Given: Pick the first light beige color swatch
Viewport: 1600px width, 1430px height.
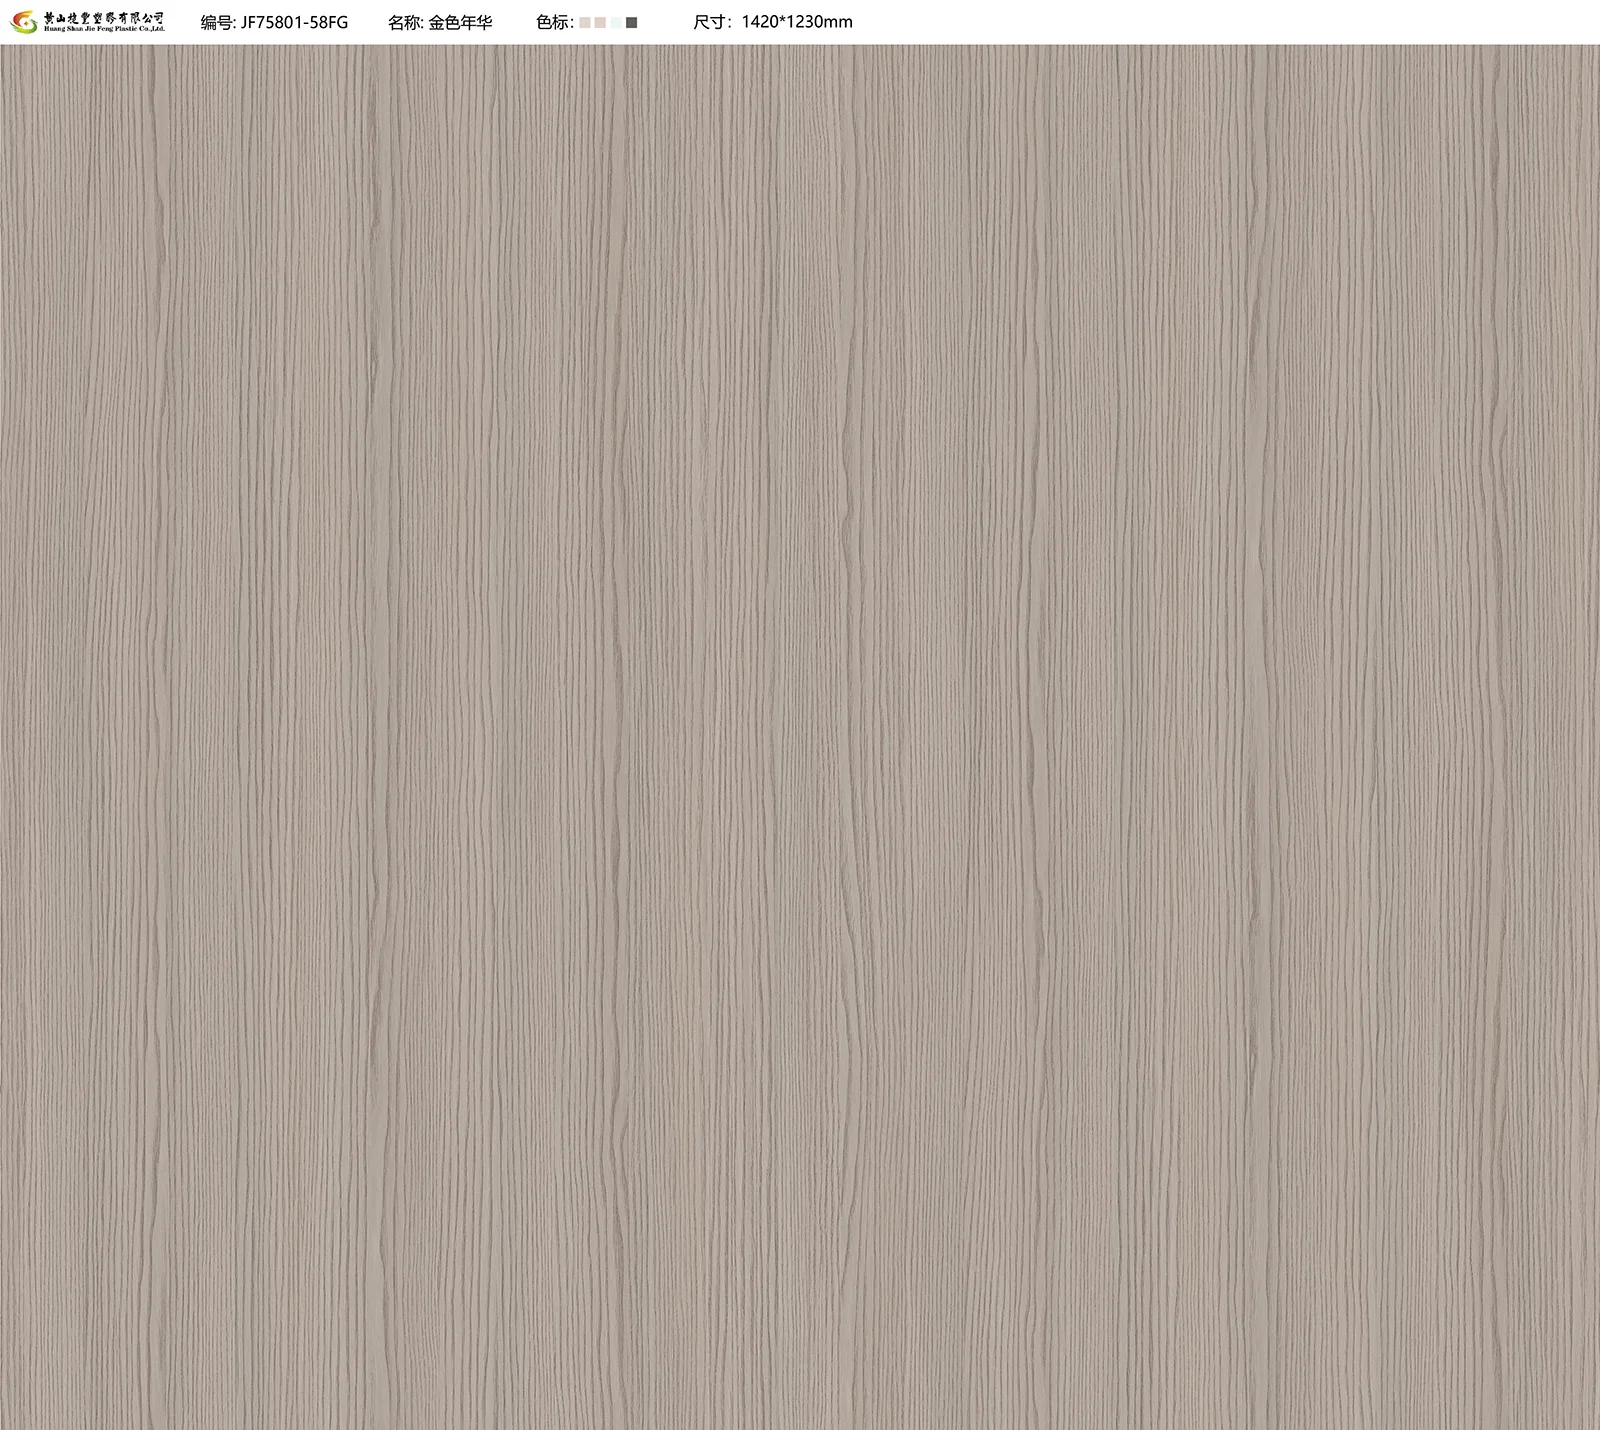Looking at the screenshot, I should point(585,22).
